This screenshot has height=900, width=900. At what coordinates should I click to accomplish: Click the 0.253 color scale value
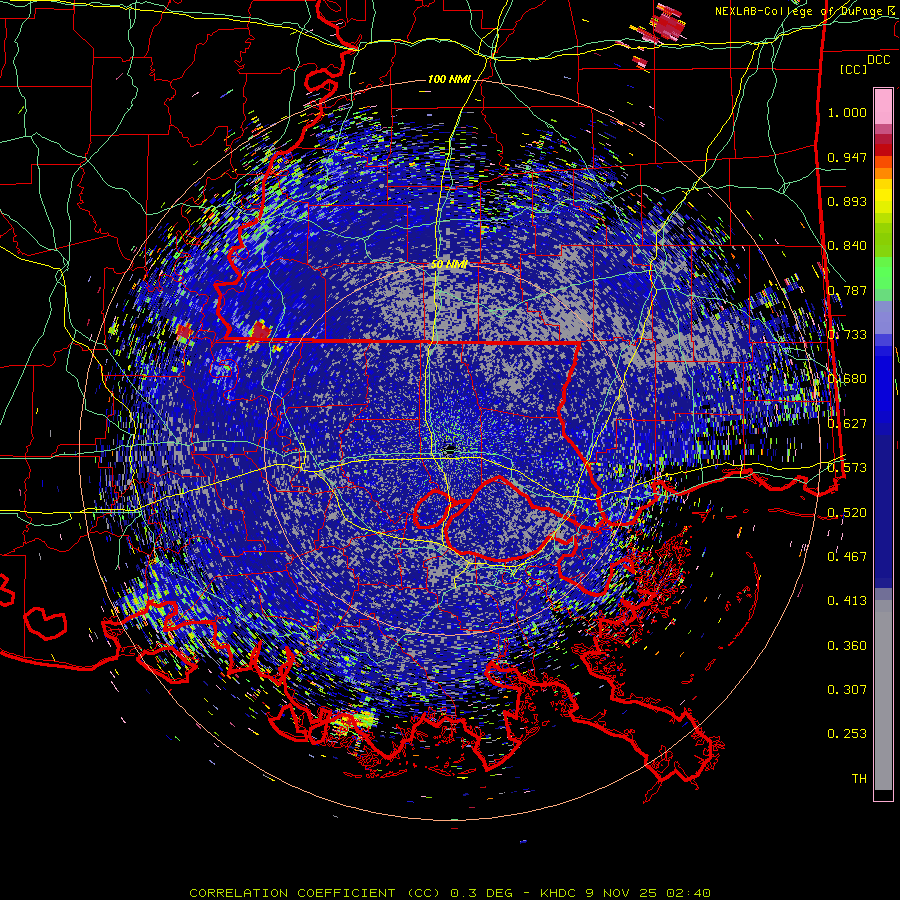(x=847, y=734)
